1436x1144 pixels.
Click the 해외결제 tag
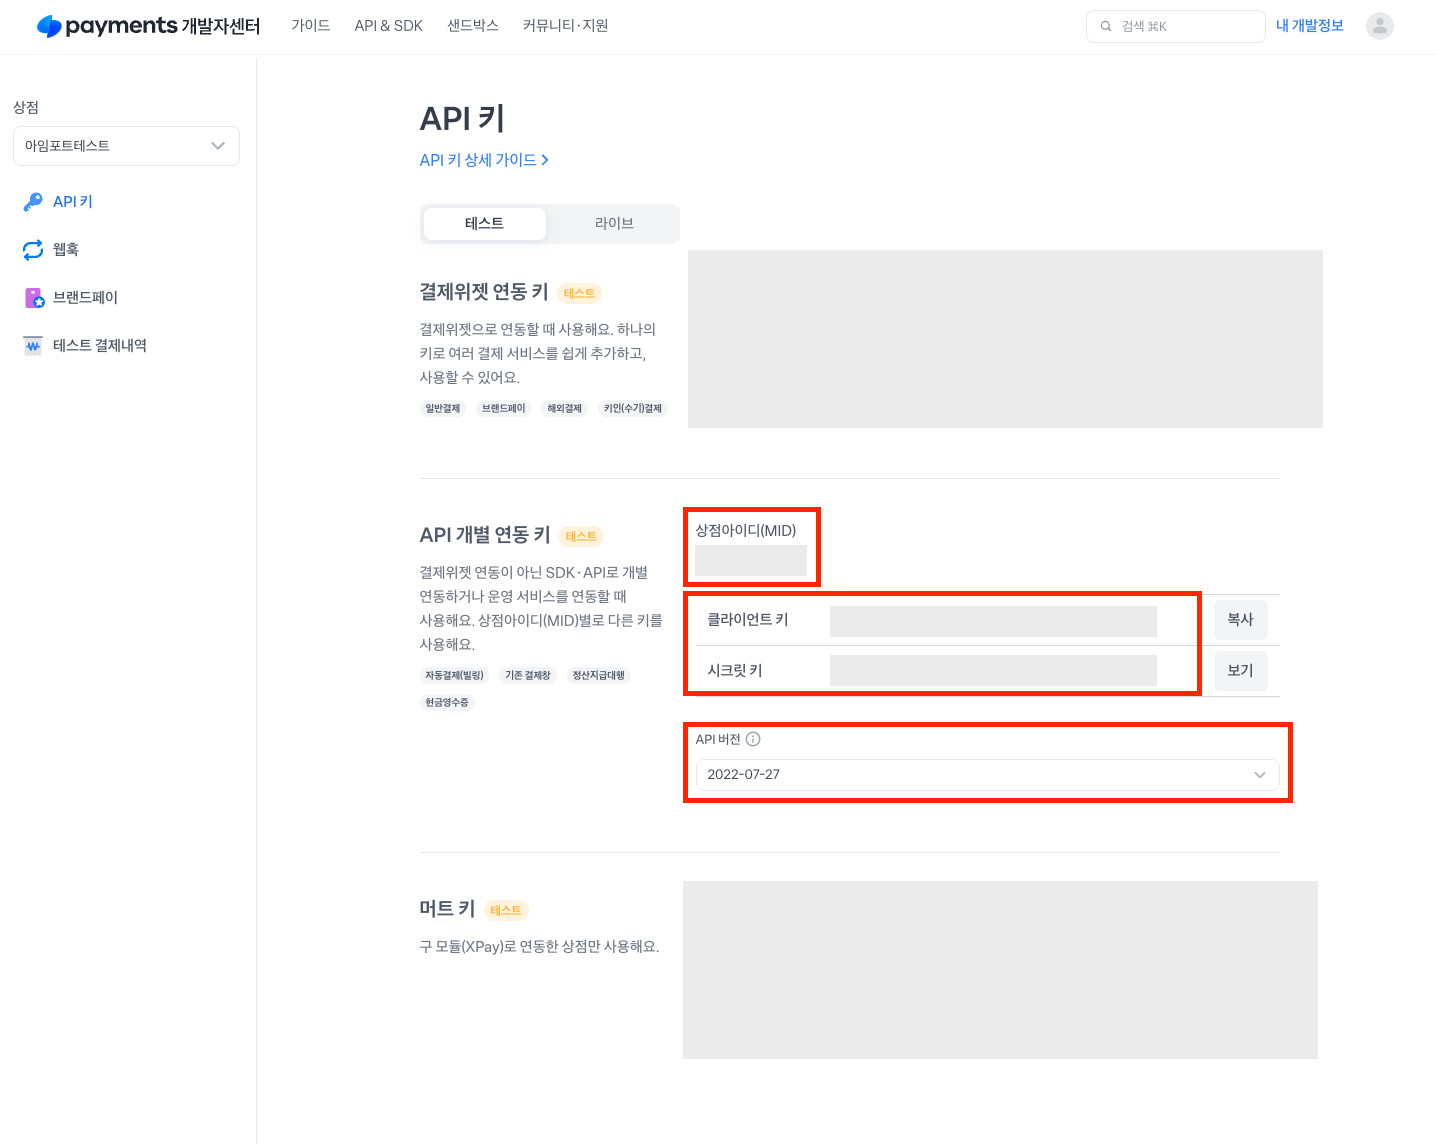pyautogui.click(x=564, y=409)
